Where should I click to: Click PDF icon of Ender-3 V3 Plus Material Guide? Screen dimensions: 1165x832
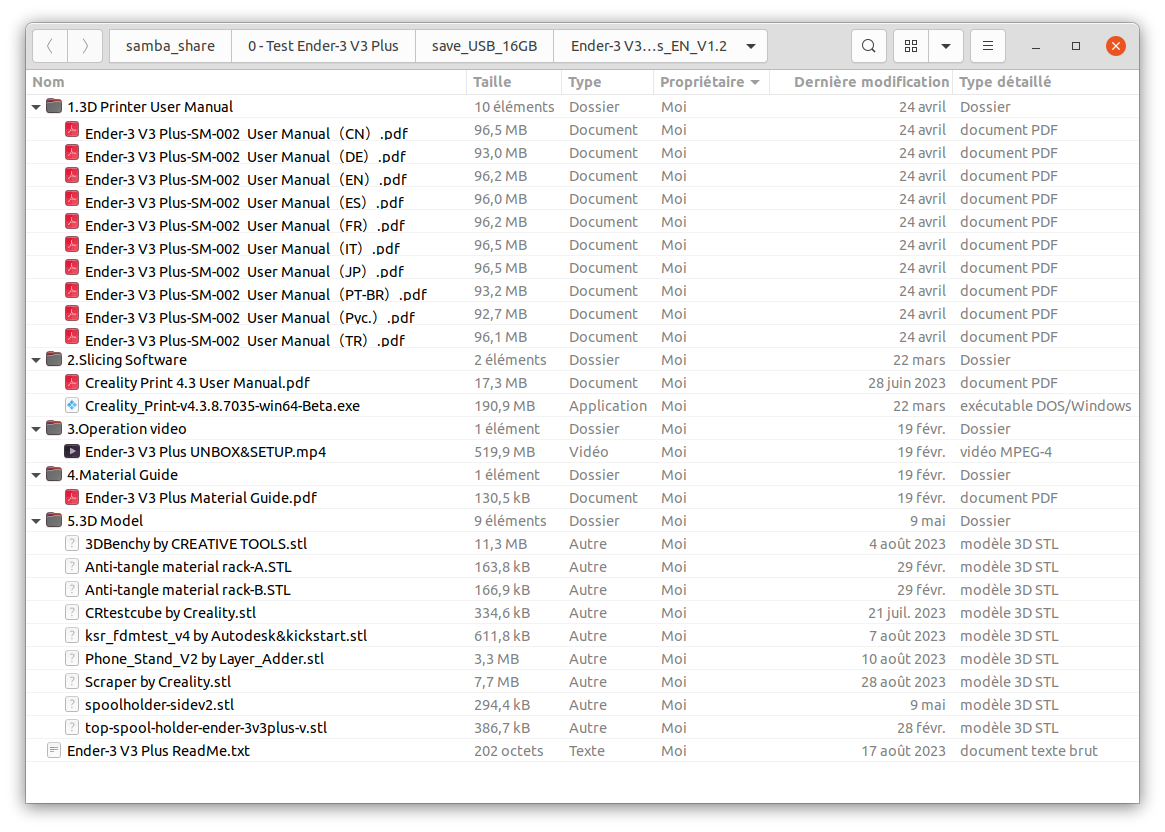point(71,498)
